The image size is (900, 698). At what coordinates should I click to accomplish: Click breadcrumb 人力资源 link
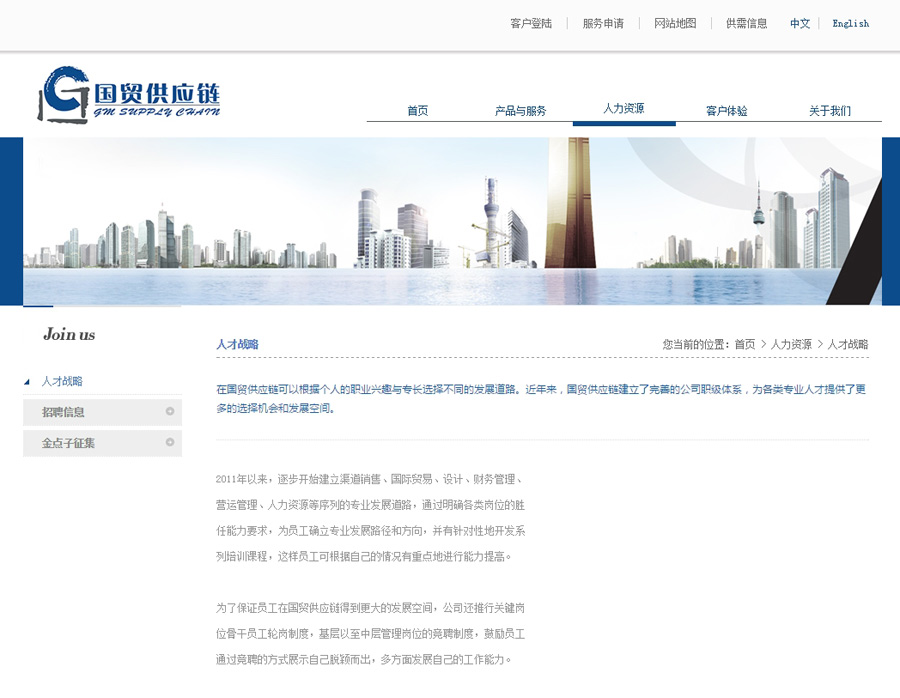791,344
